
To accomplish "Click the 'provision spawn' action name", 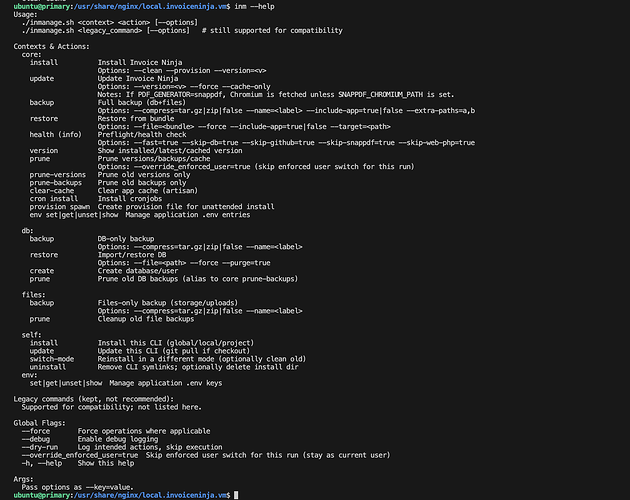I will point(59,207).
